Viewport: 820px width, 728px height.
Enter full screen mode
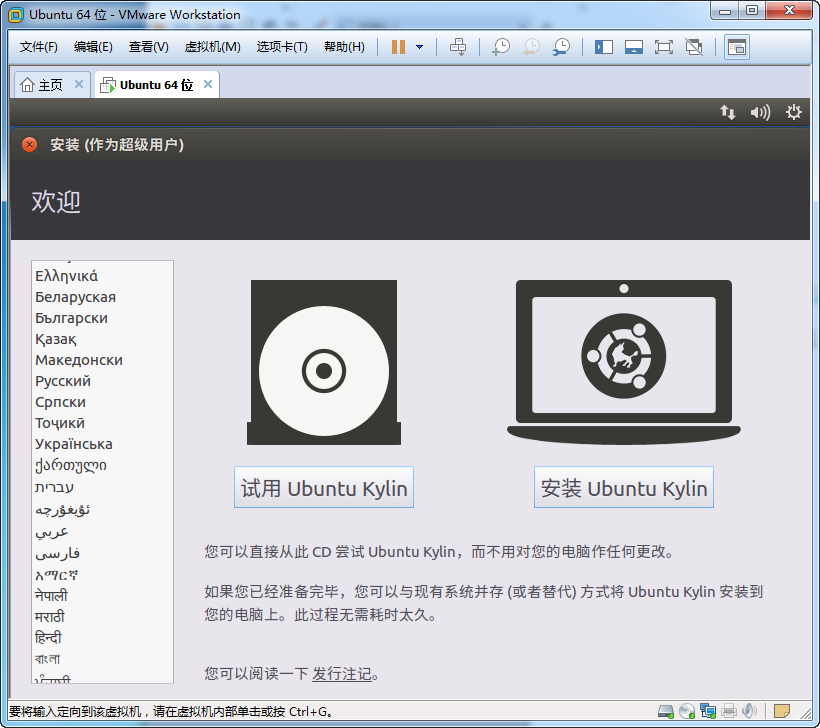coord(664,47)
